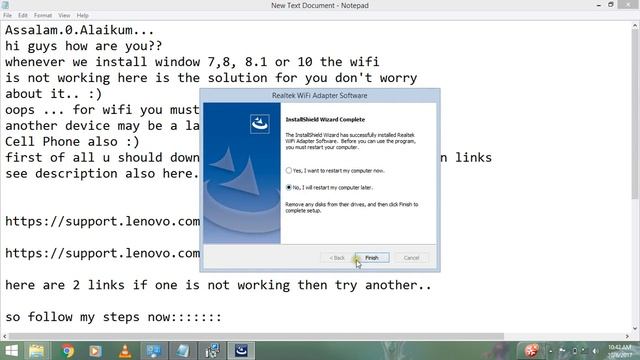Click the second support.lenovo.com link text
The width and height of the screenshot is (640, 360).
click(102, 253)
